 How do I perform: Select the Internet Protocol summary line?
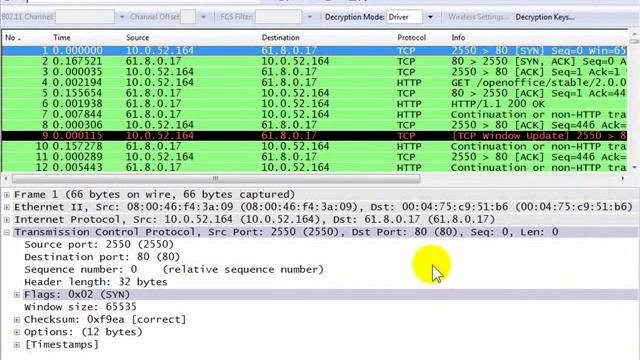[x=254, y=220]
